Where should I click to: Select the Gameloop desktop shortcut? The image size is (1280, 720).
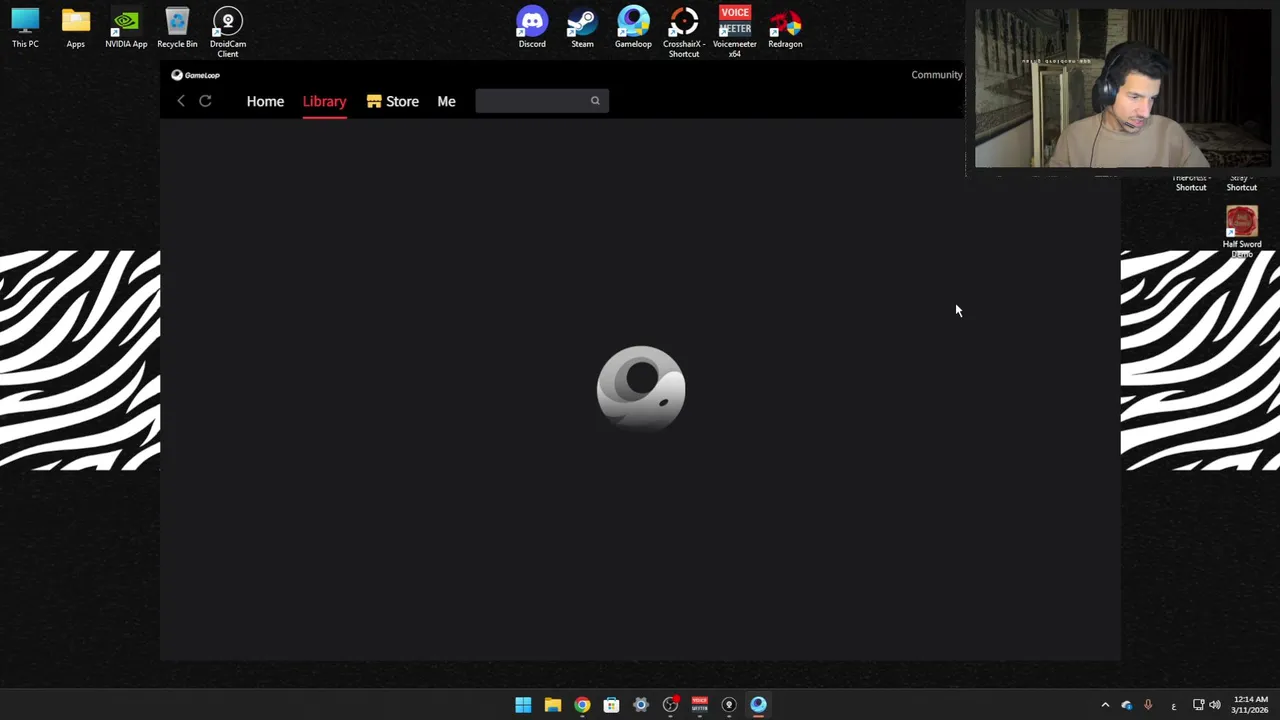[x=633, y=28]
